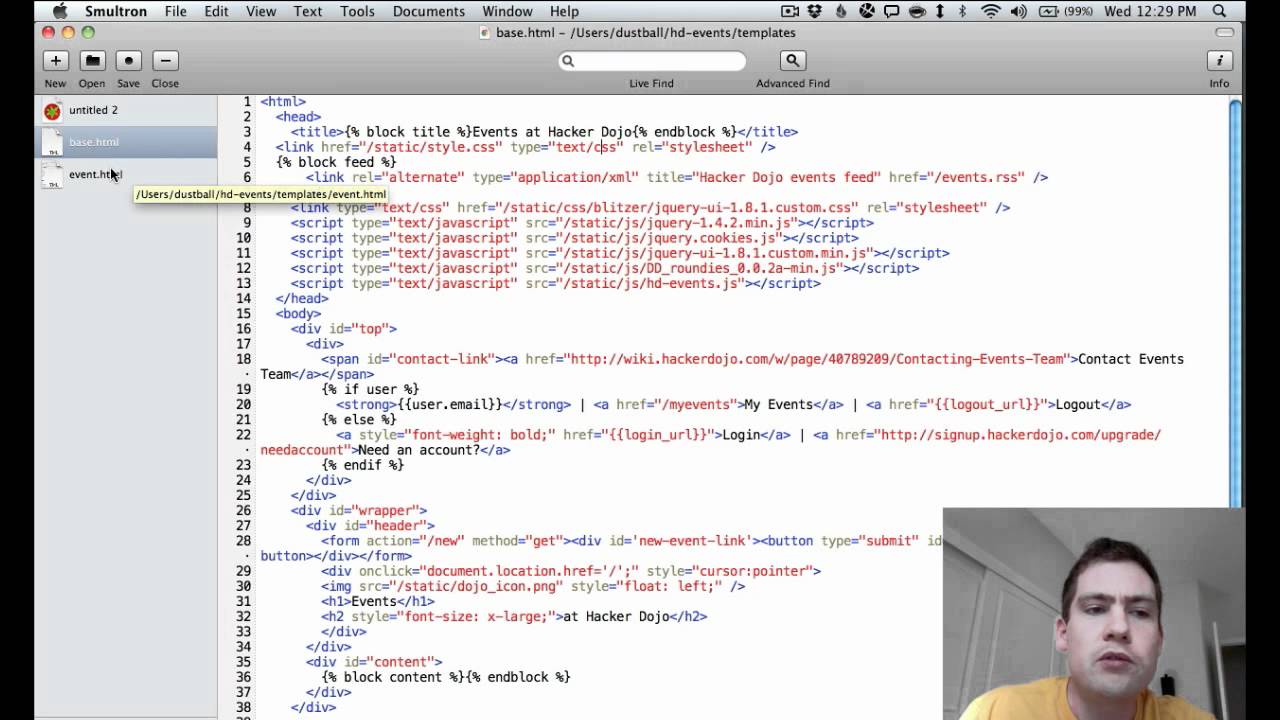Click the base.html proxy icon in title bar
1280x720 pixels.
pyautogui.click(x=485, y=33)
